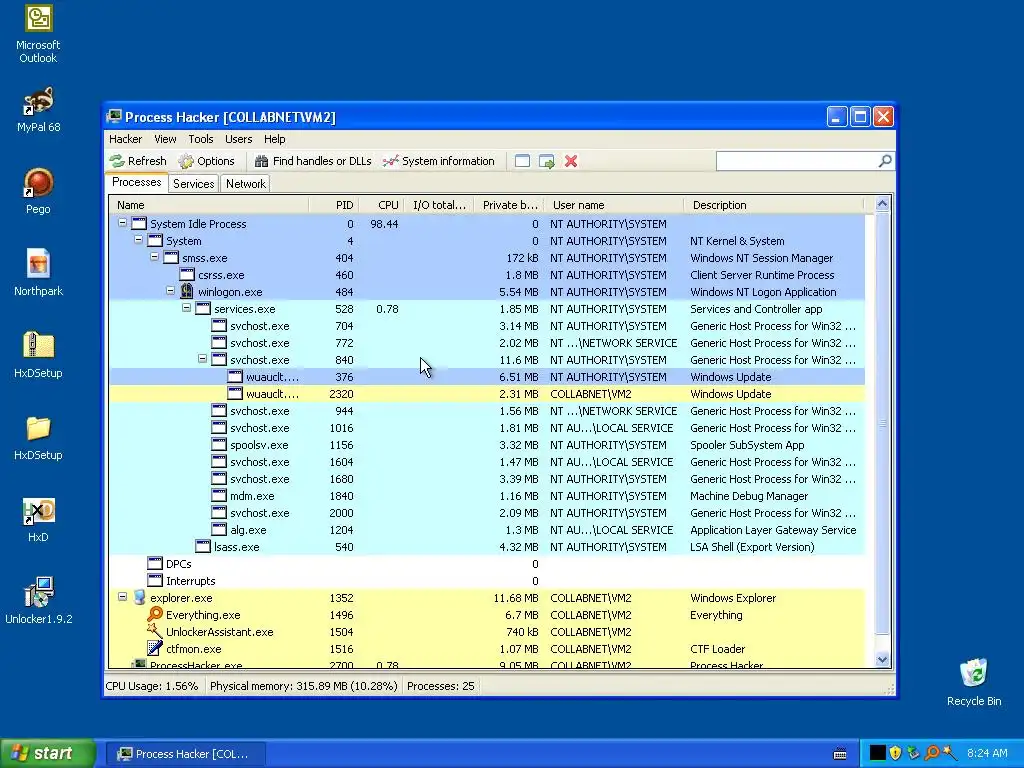Switch to the Network tab
Screen dimensions: 1024x768
(x=246, y=184)
